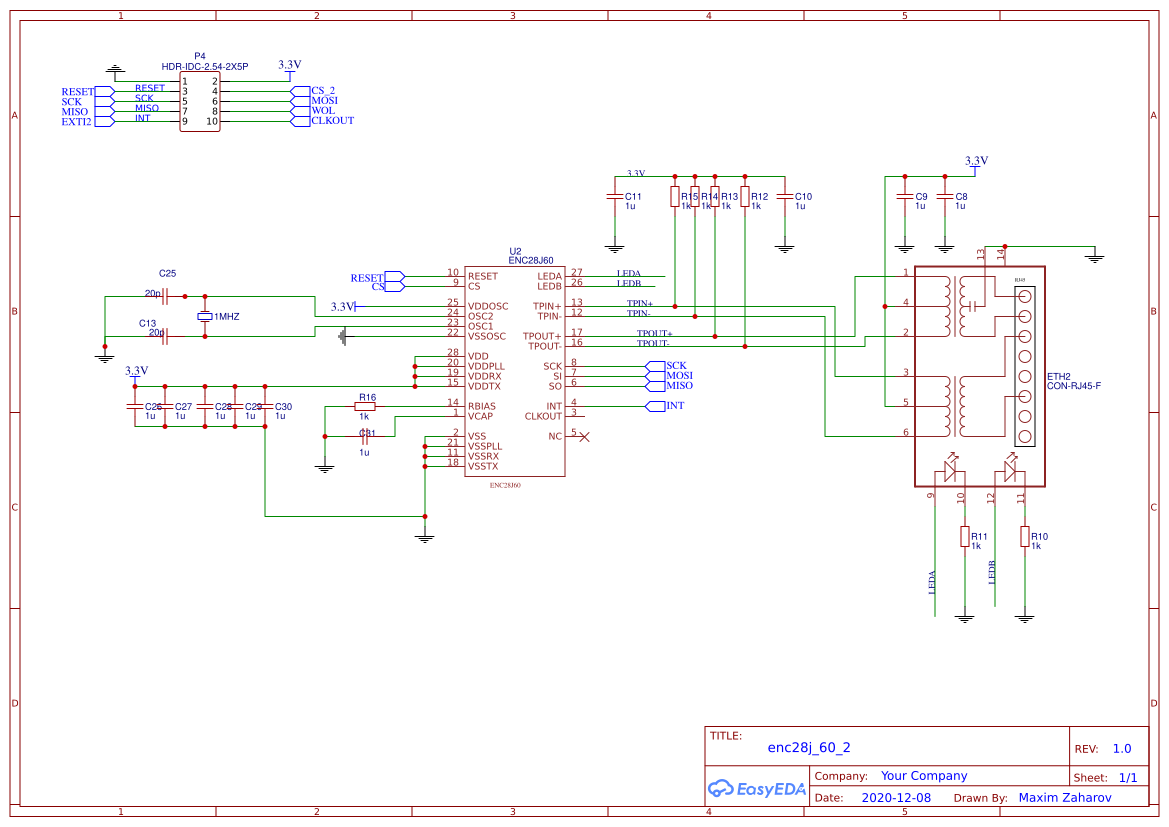Click the EasyEDA logo in the title block
Screen dimensions: 1169x827
pyautogui.click(x=755, y=789)
